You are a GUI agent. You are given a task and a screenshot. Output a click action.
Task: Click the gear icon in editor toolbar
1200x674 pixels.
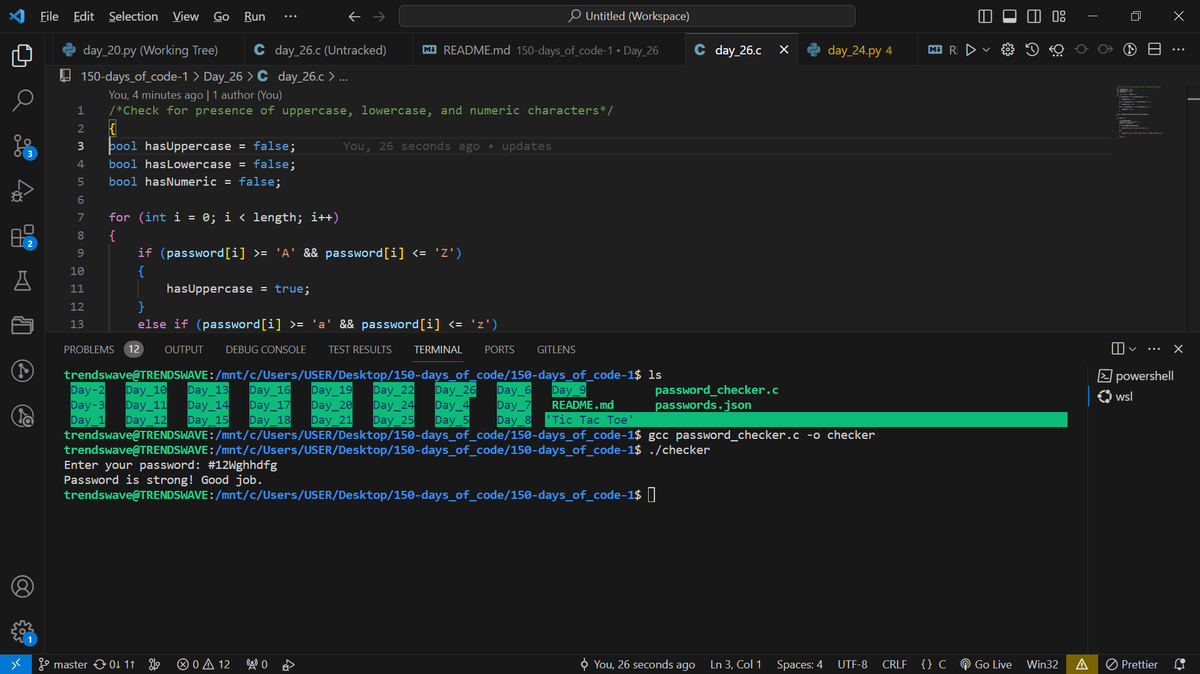tap(1009, 49)
